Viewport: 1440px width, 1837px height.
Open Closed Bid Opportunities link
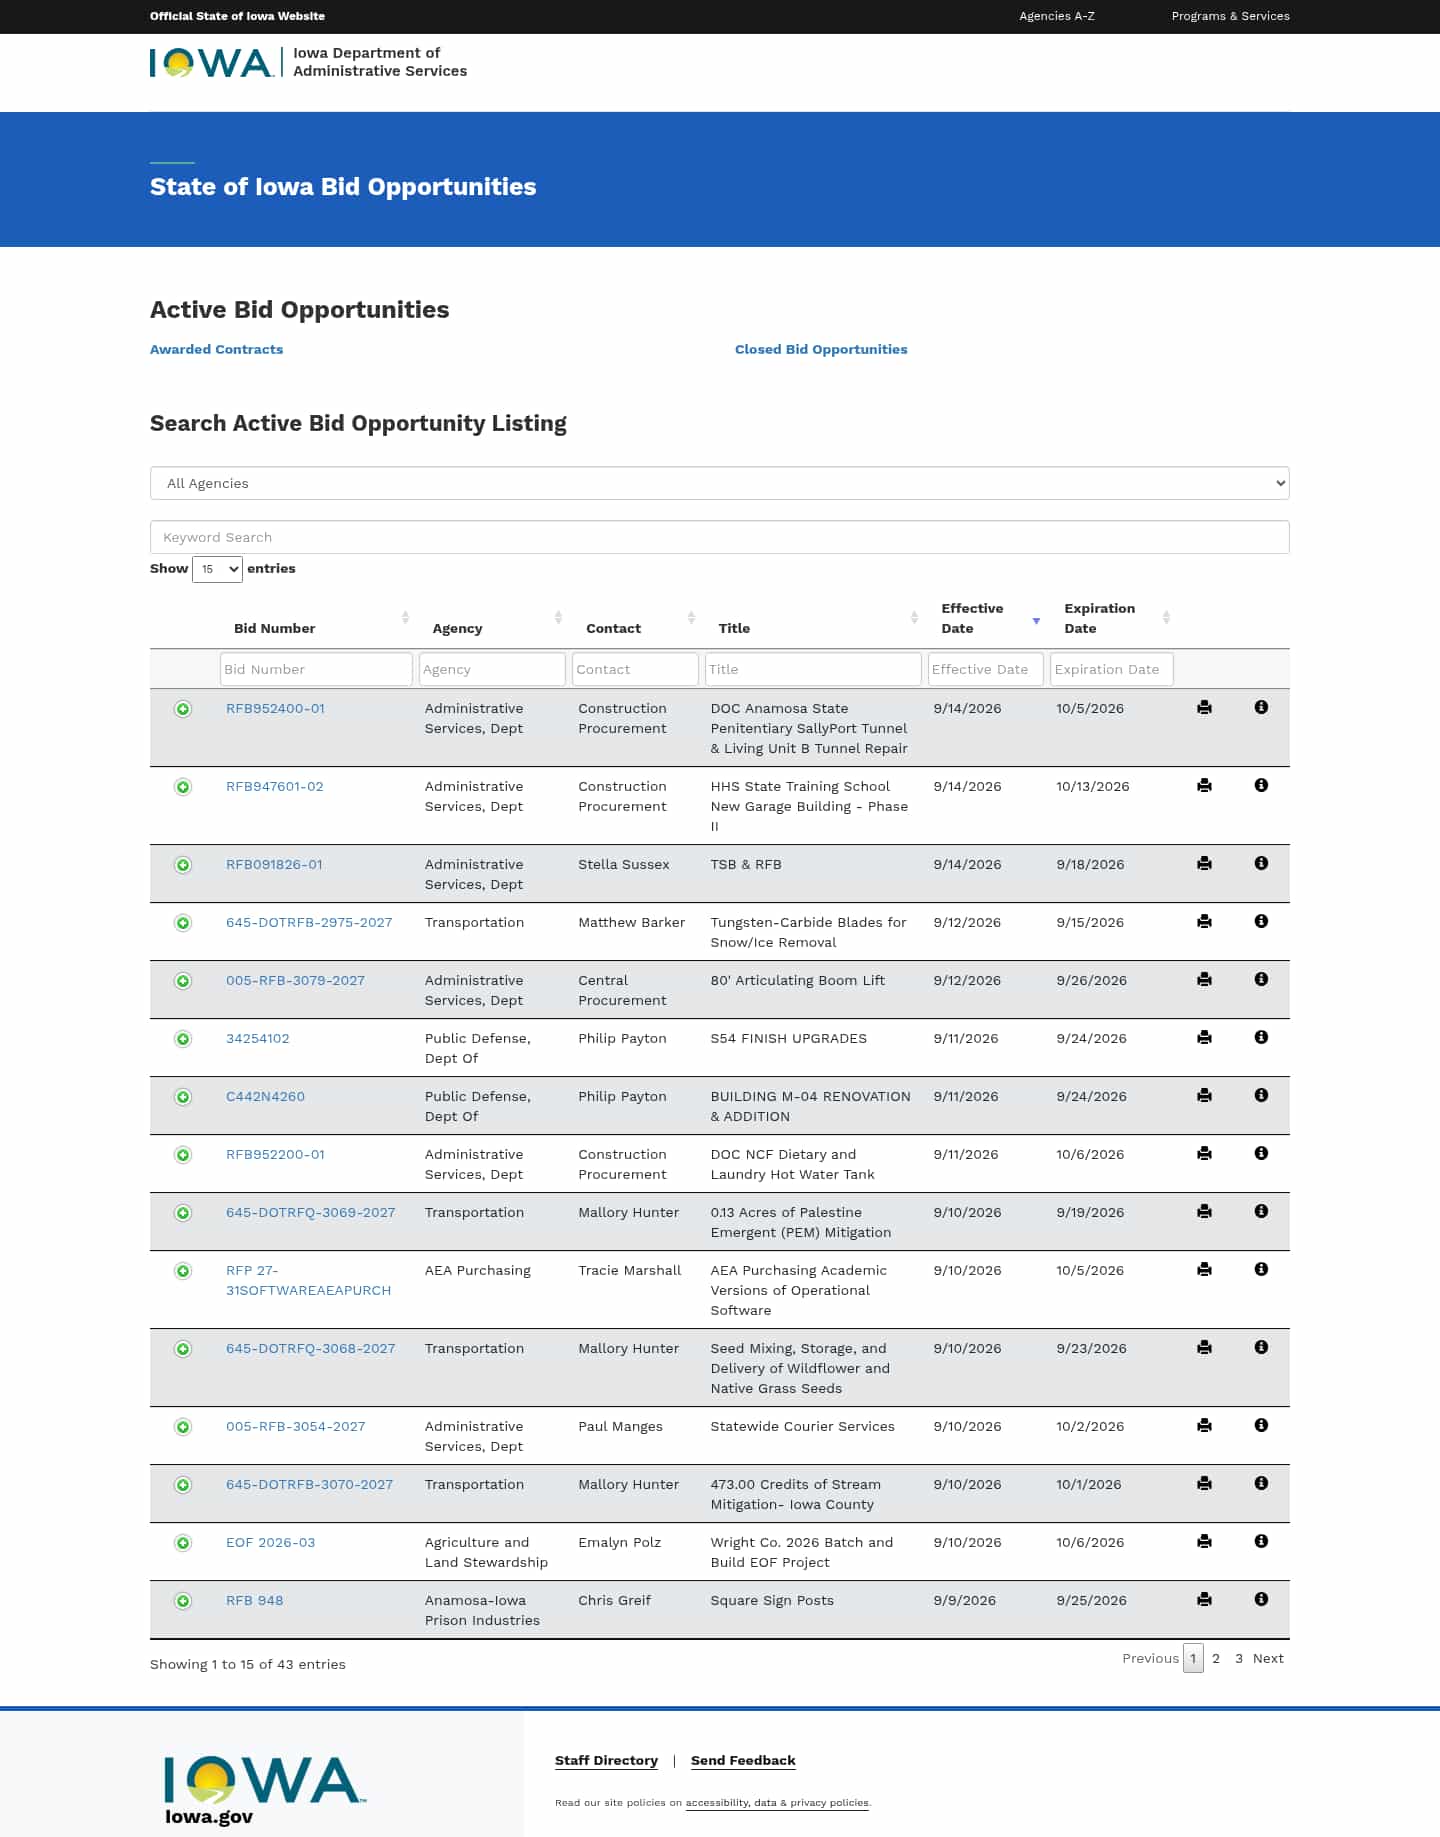click(821, 349)
